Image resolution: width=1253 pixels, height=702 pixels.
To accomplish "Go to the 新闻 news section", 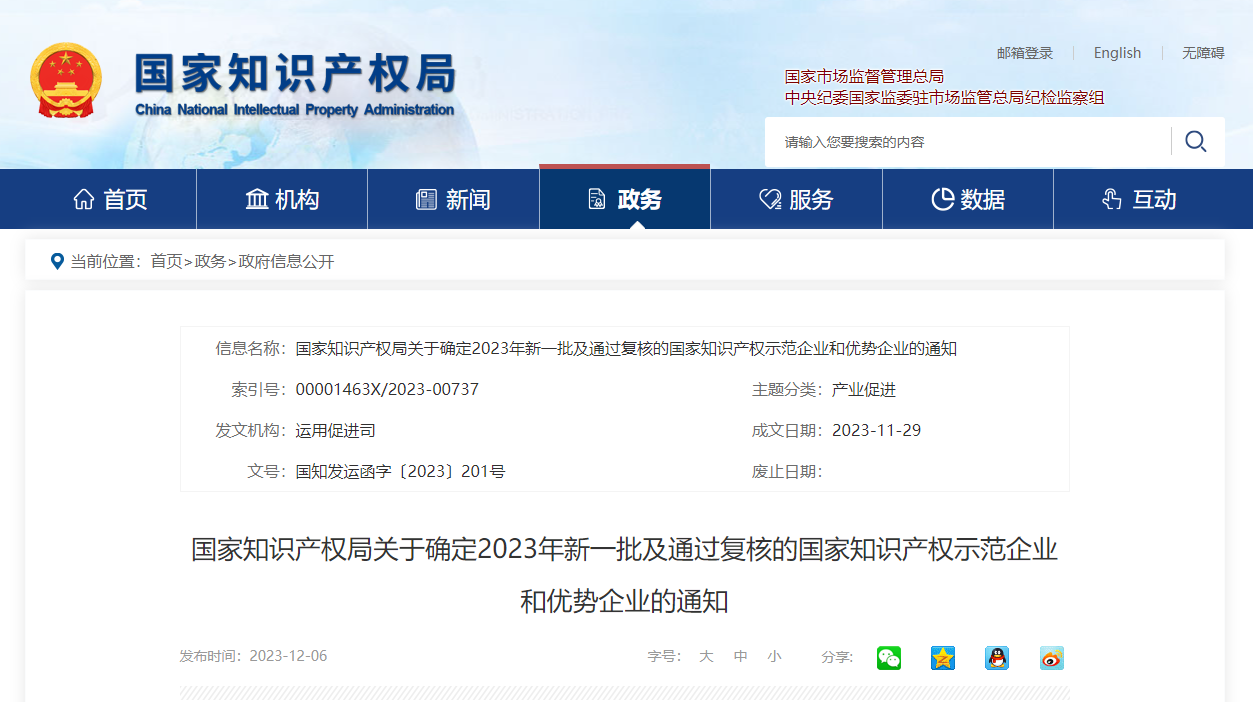I will tap(454, 199).
